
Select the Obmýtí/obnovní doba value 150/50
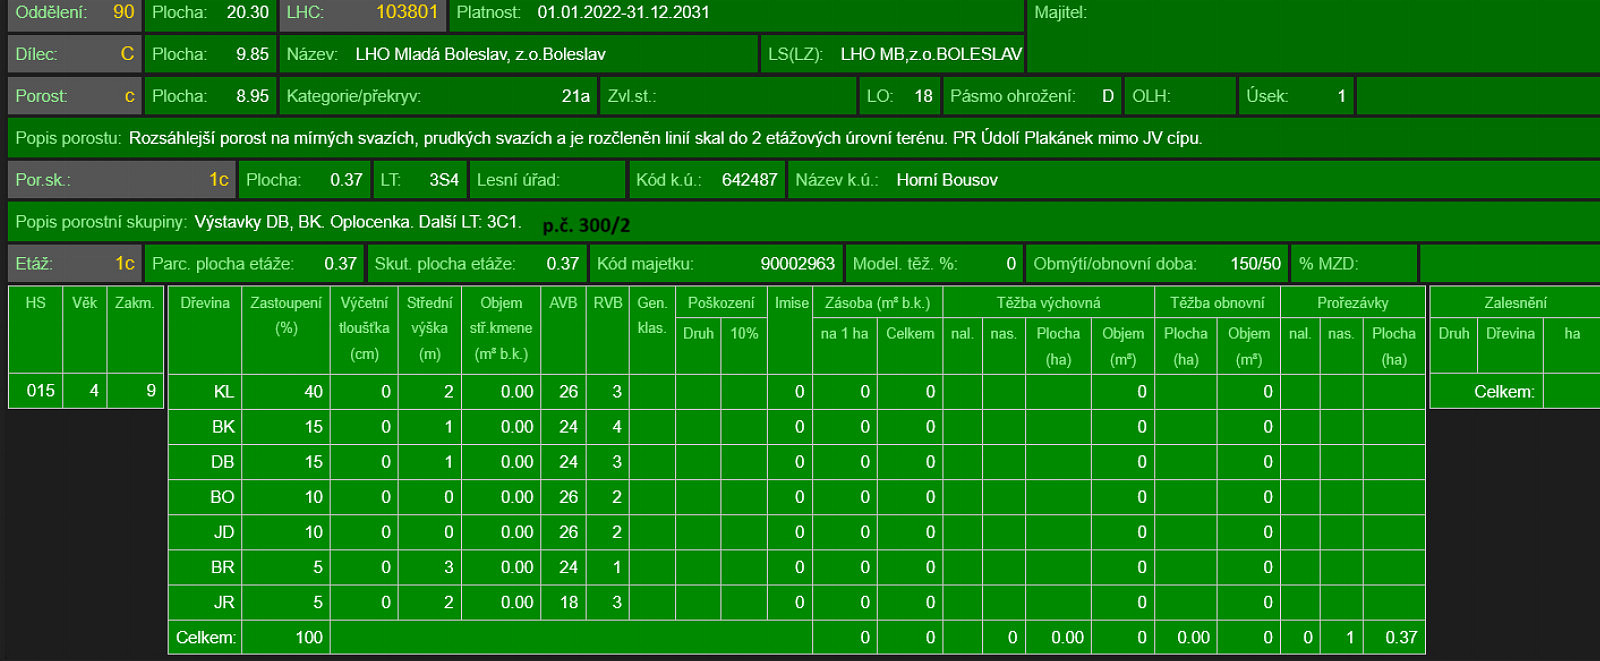(1255, 264)
